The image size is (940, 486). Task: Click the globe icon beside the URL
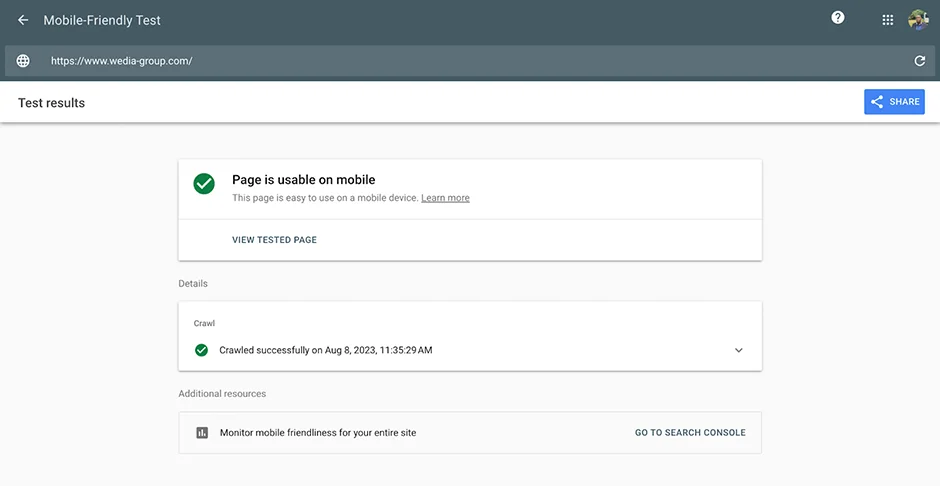(x=23, y=61)
